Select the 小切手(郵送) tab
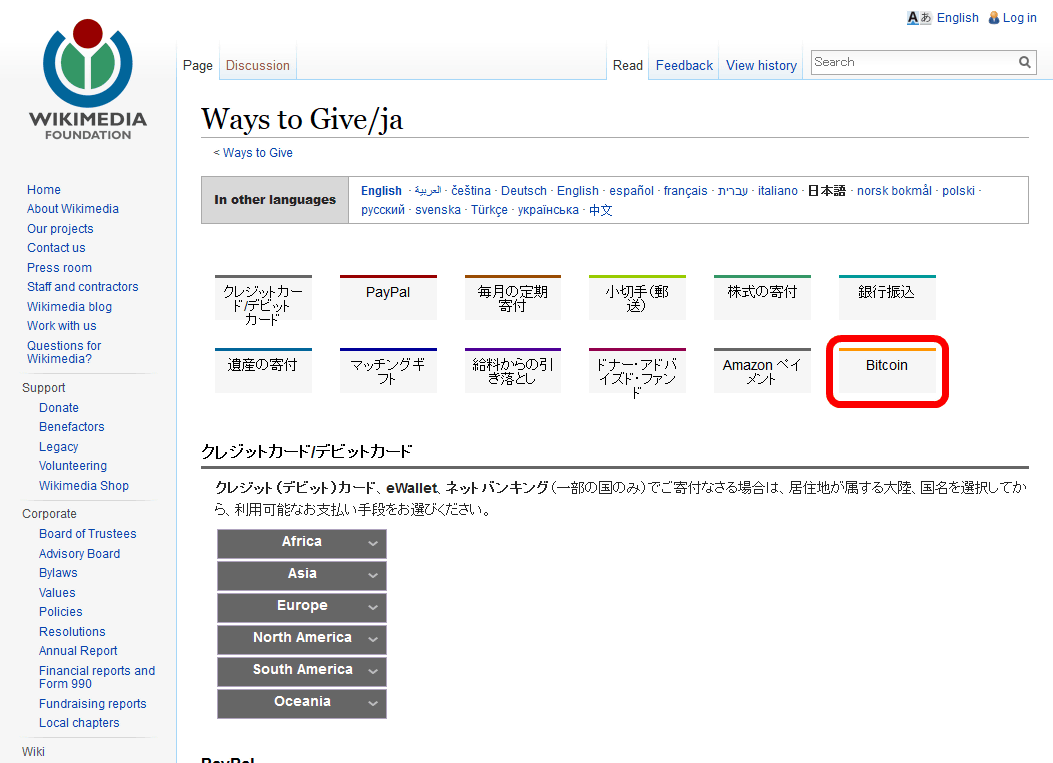The image size is (1053, 763). 637,297
